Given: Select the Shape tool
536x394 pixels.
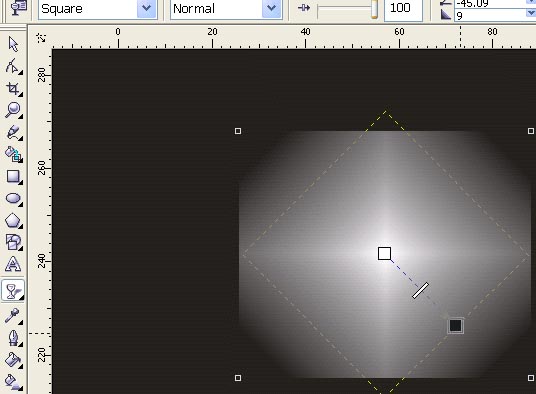Looking at the screenshot, I should tap(13, 66).
